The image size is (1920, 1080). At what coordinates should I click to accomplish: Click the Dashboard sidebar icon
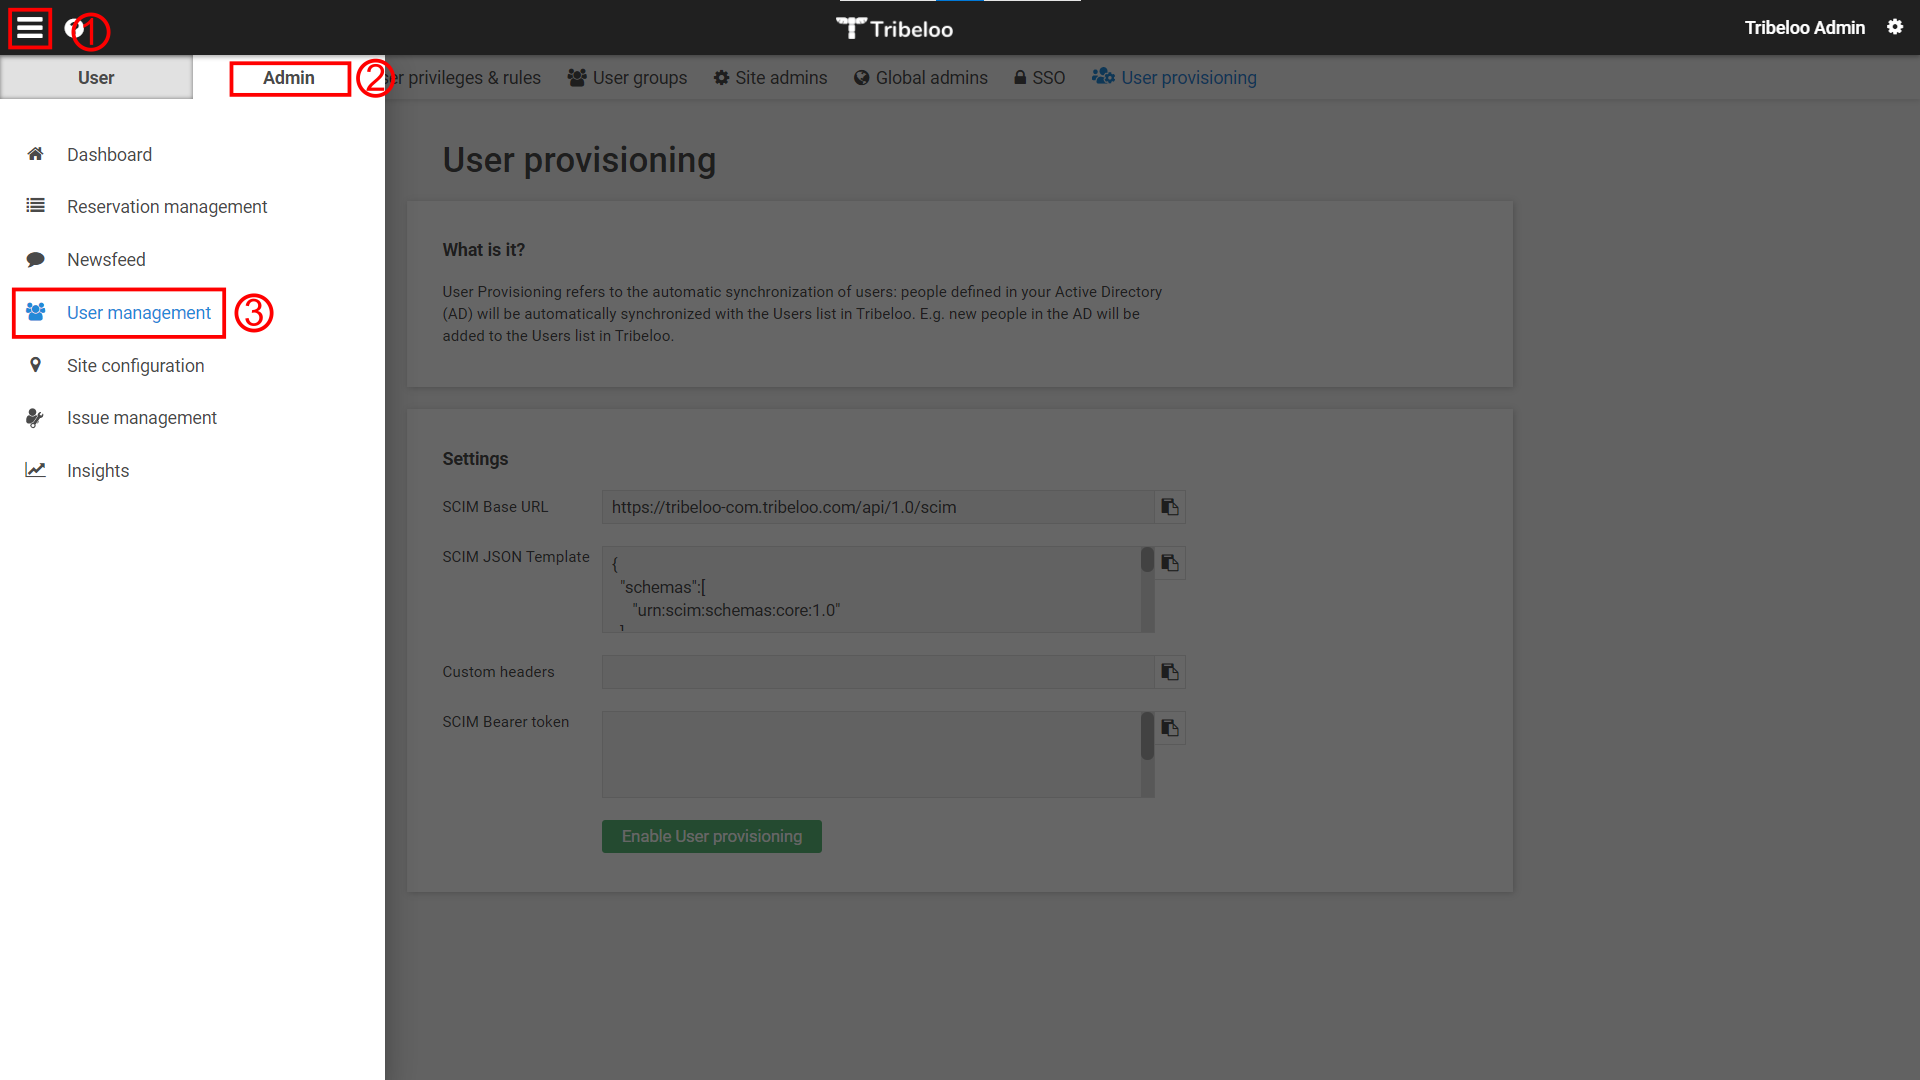coord(34,153)
